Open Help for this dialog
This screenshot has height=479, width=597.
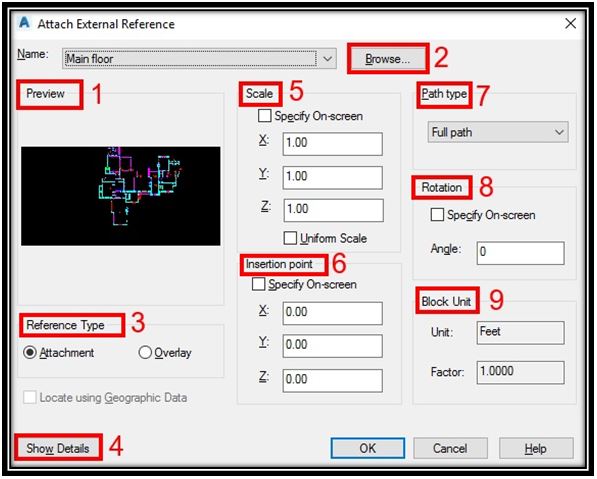click(x=536, y=448)
